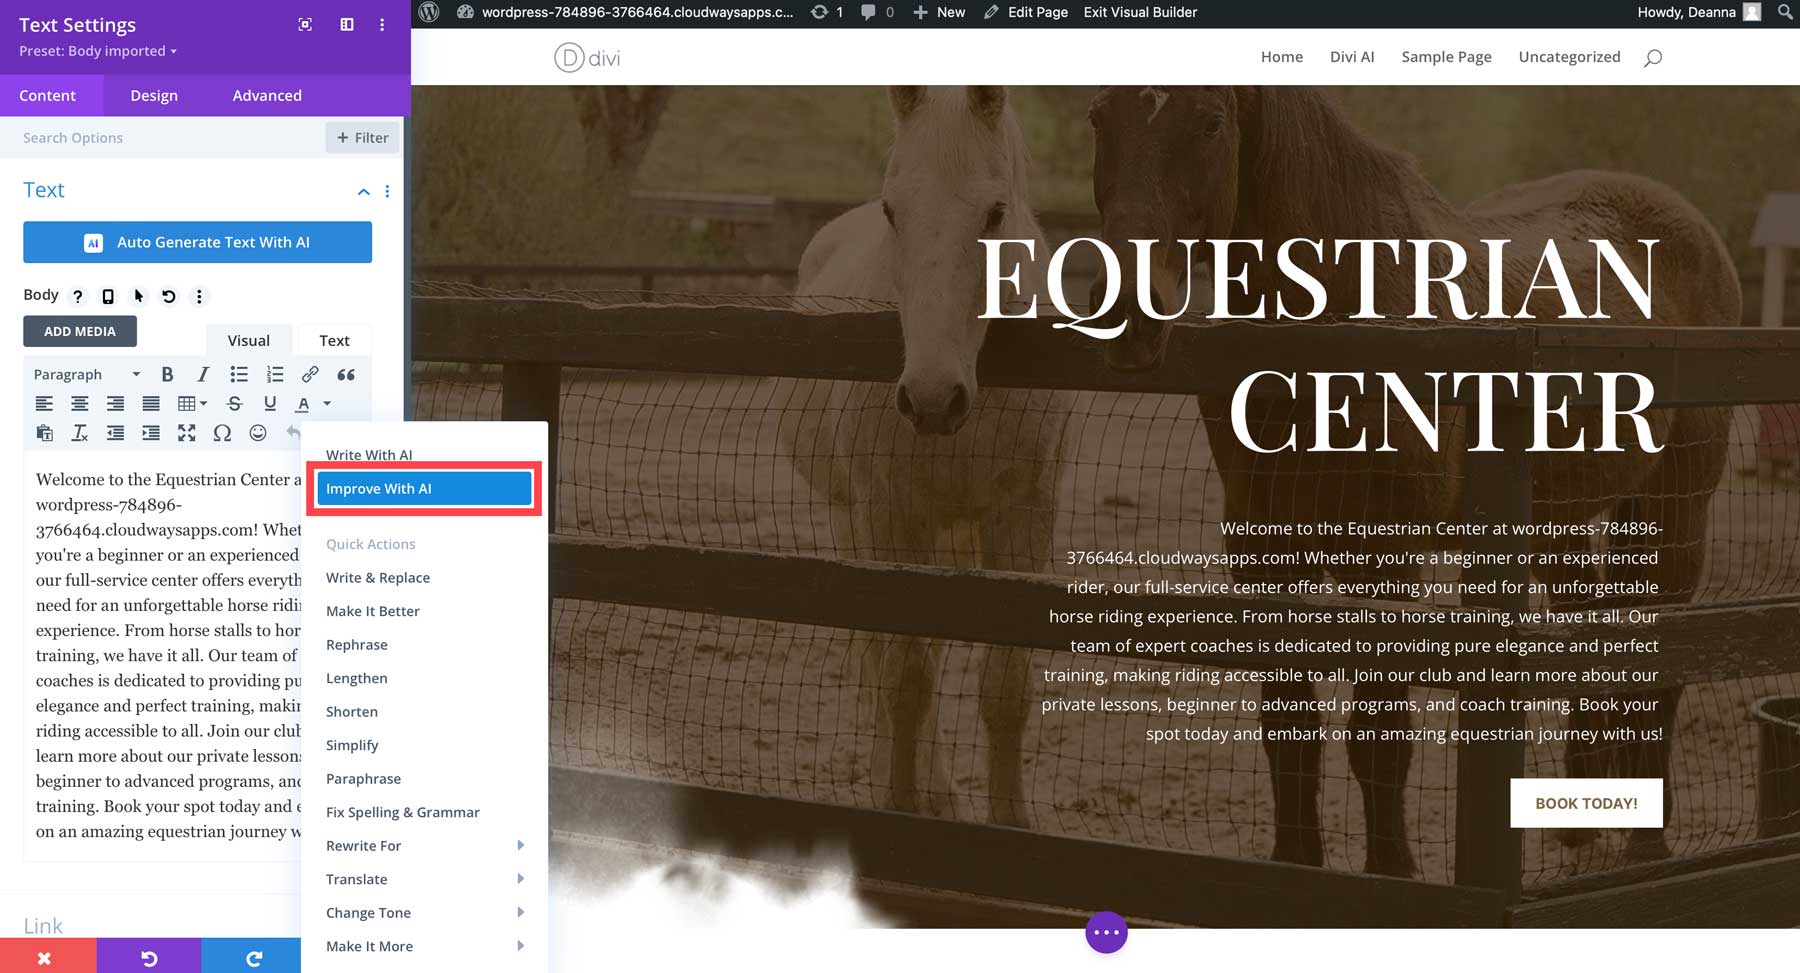Collapse the Text section chevron
The width and height of the screenshot is (1800, 973).
coord(363,191)
